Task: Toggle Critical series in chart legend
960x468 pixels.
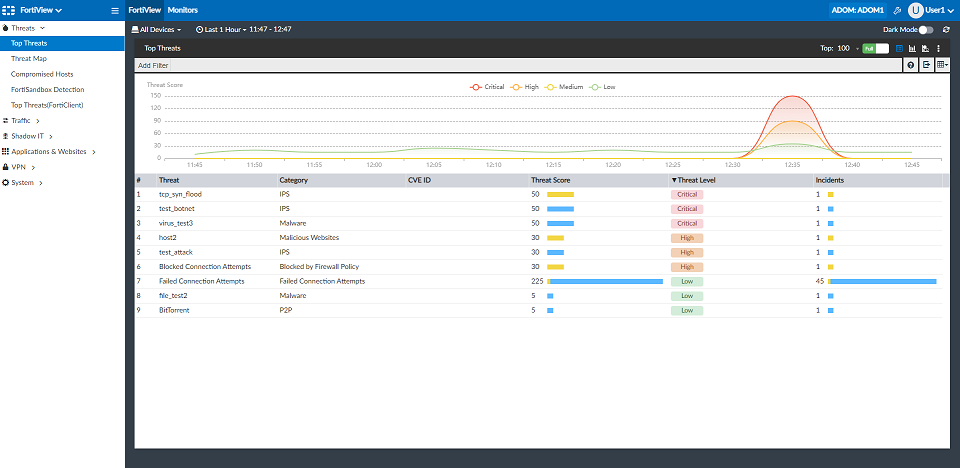Action: [x=488, y=87]
